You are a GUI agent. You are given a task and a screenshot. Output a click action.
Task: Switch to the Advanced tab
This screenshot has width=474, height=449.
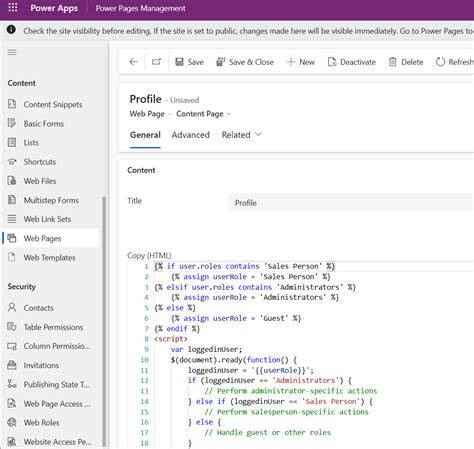(191, 135)
